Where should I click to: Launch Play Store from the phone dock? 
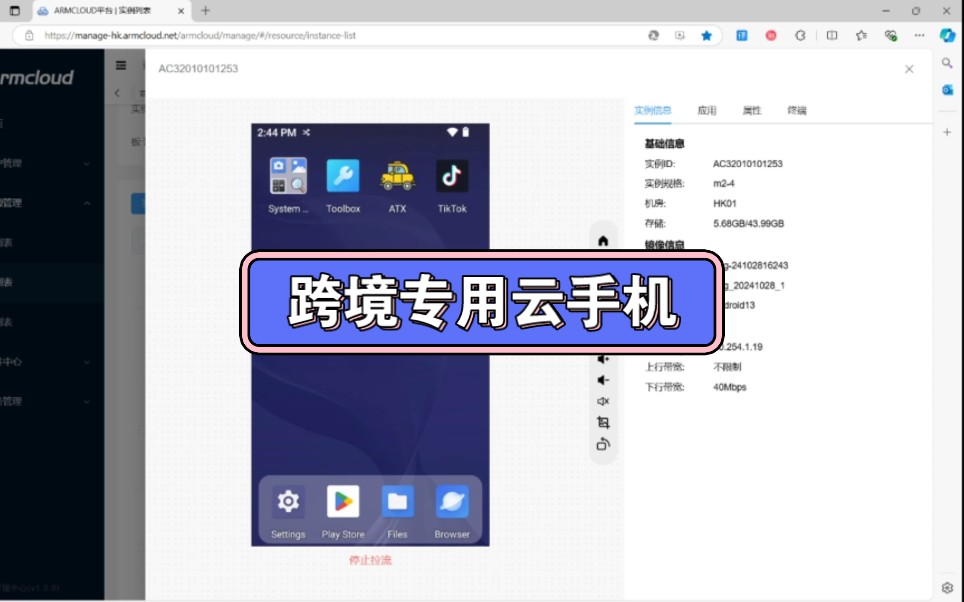(342, 502)
